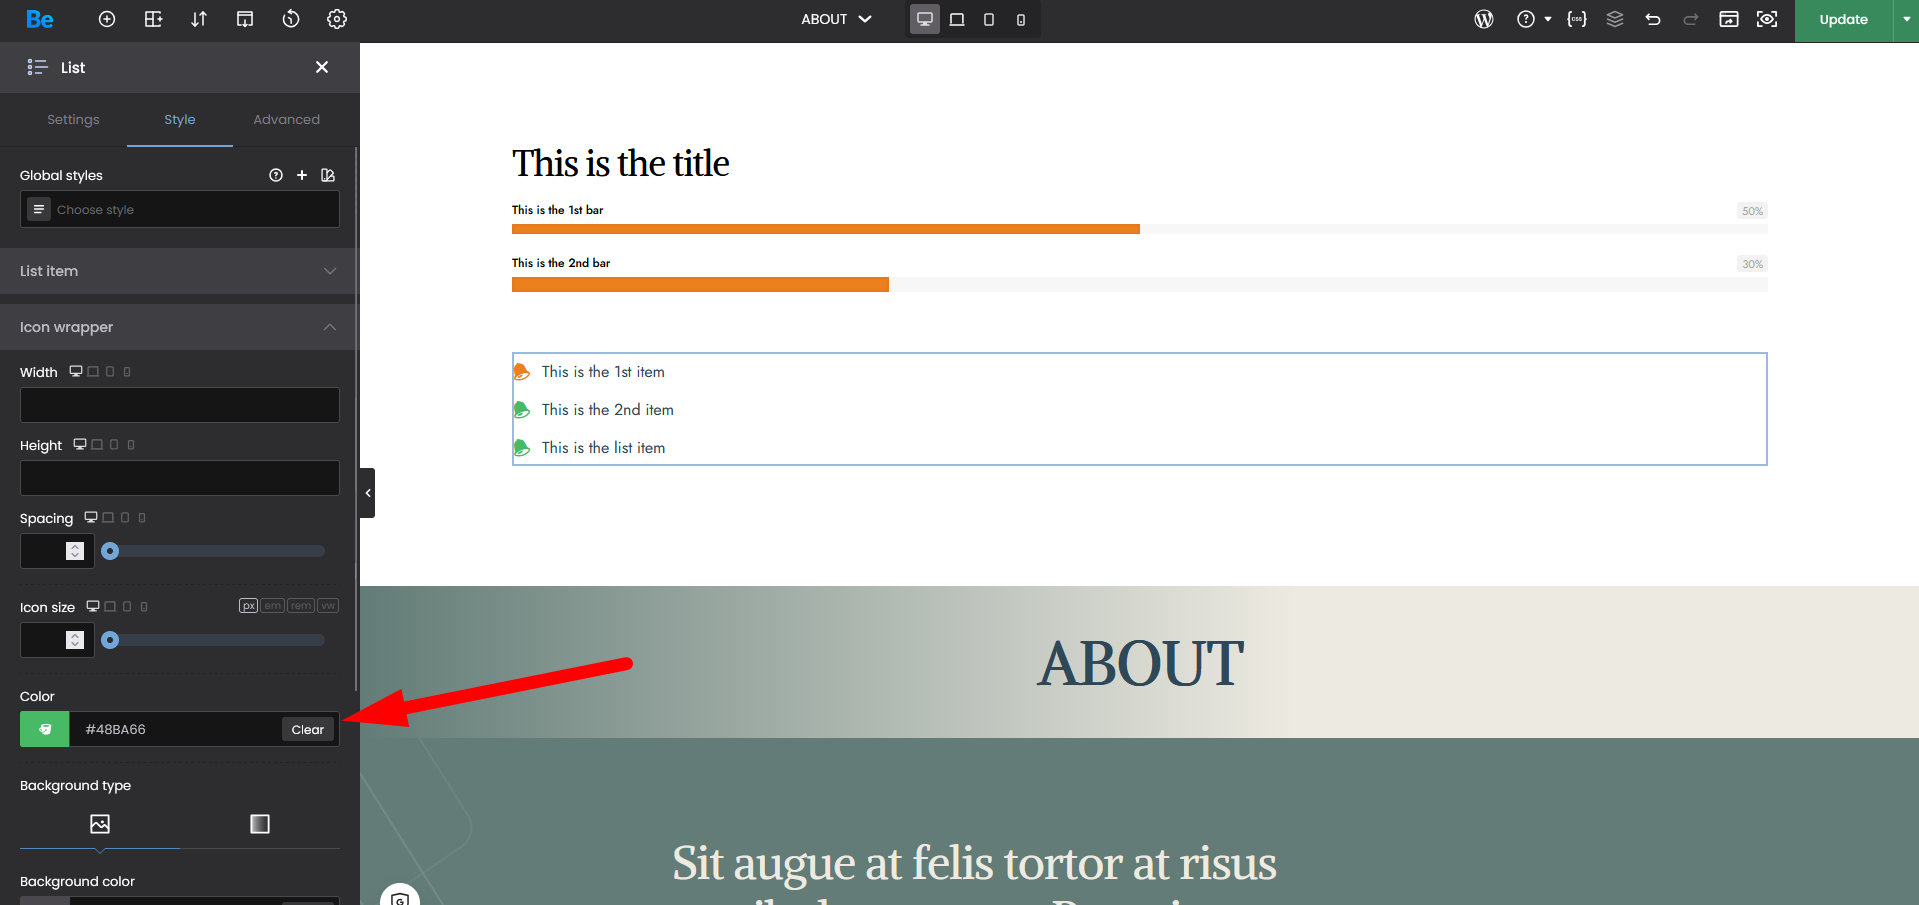
Task: Click the WordPress logo icon
Action: [1484, 19]
